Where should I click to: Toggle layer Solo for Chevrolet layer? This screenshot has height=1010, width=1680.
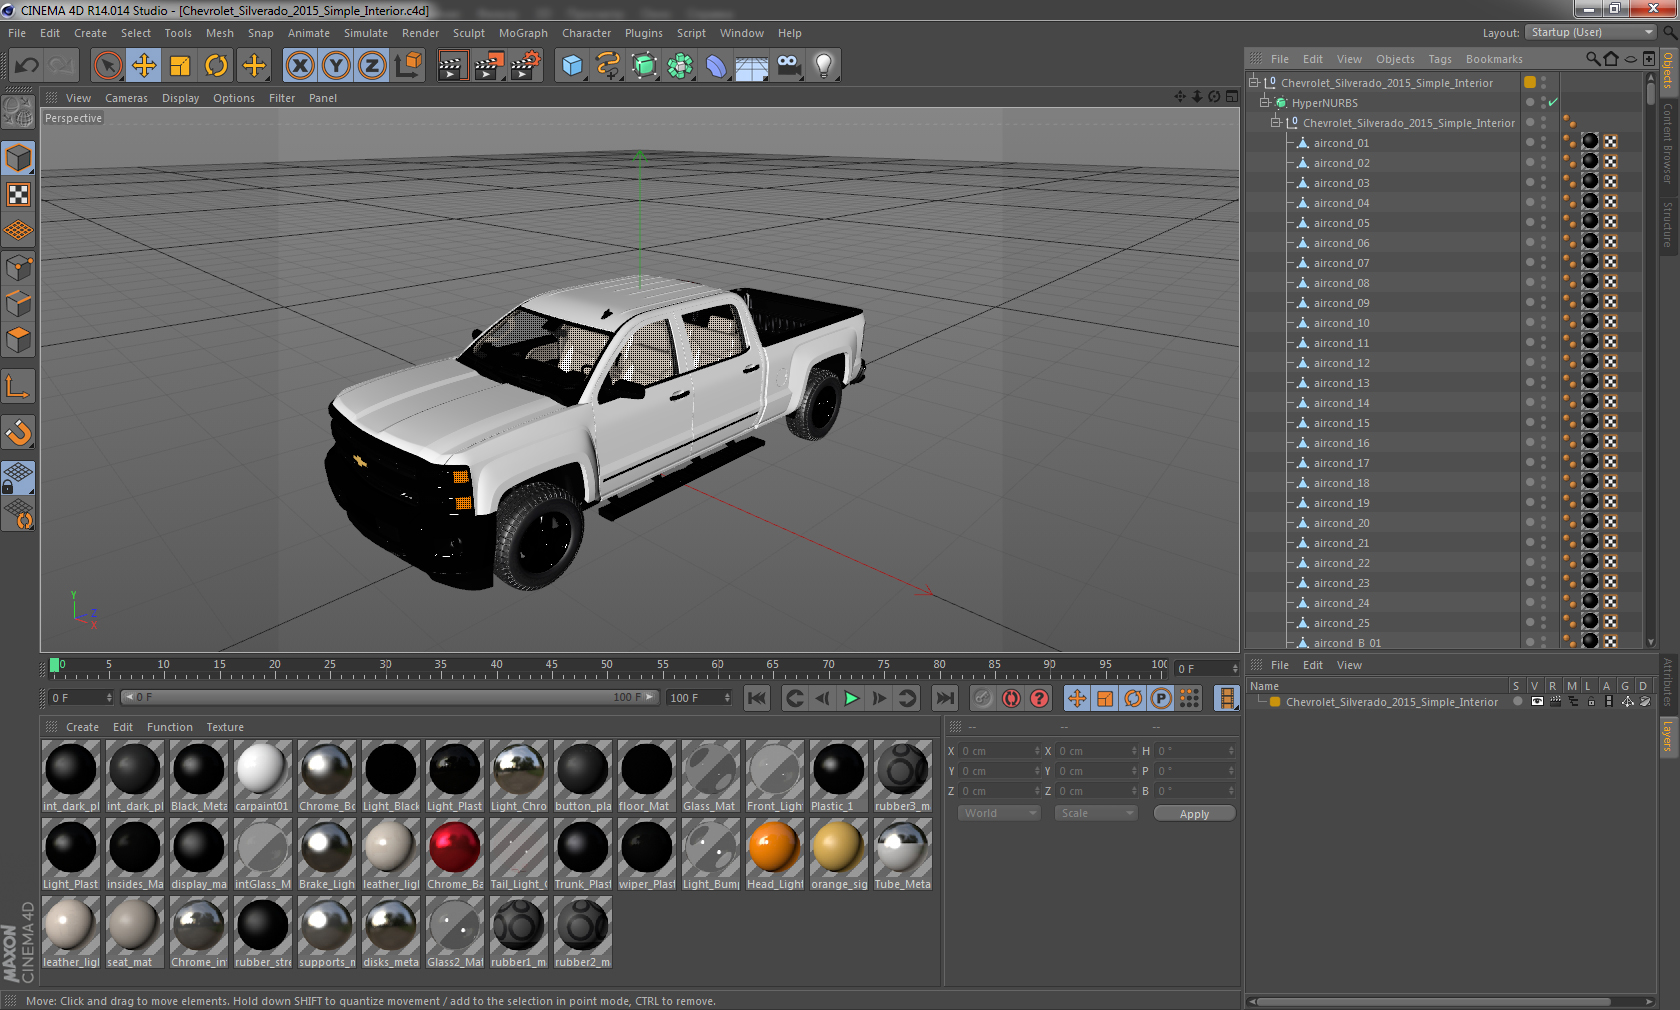click(1518, 702)
